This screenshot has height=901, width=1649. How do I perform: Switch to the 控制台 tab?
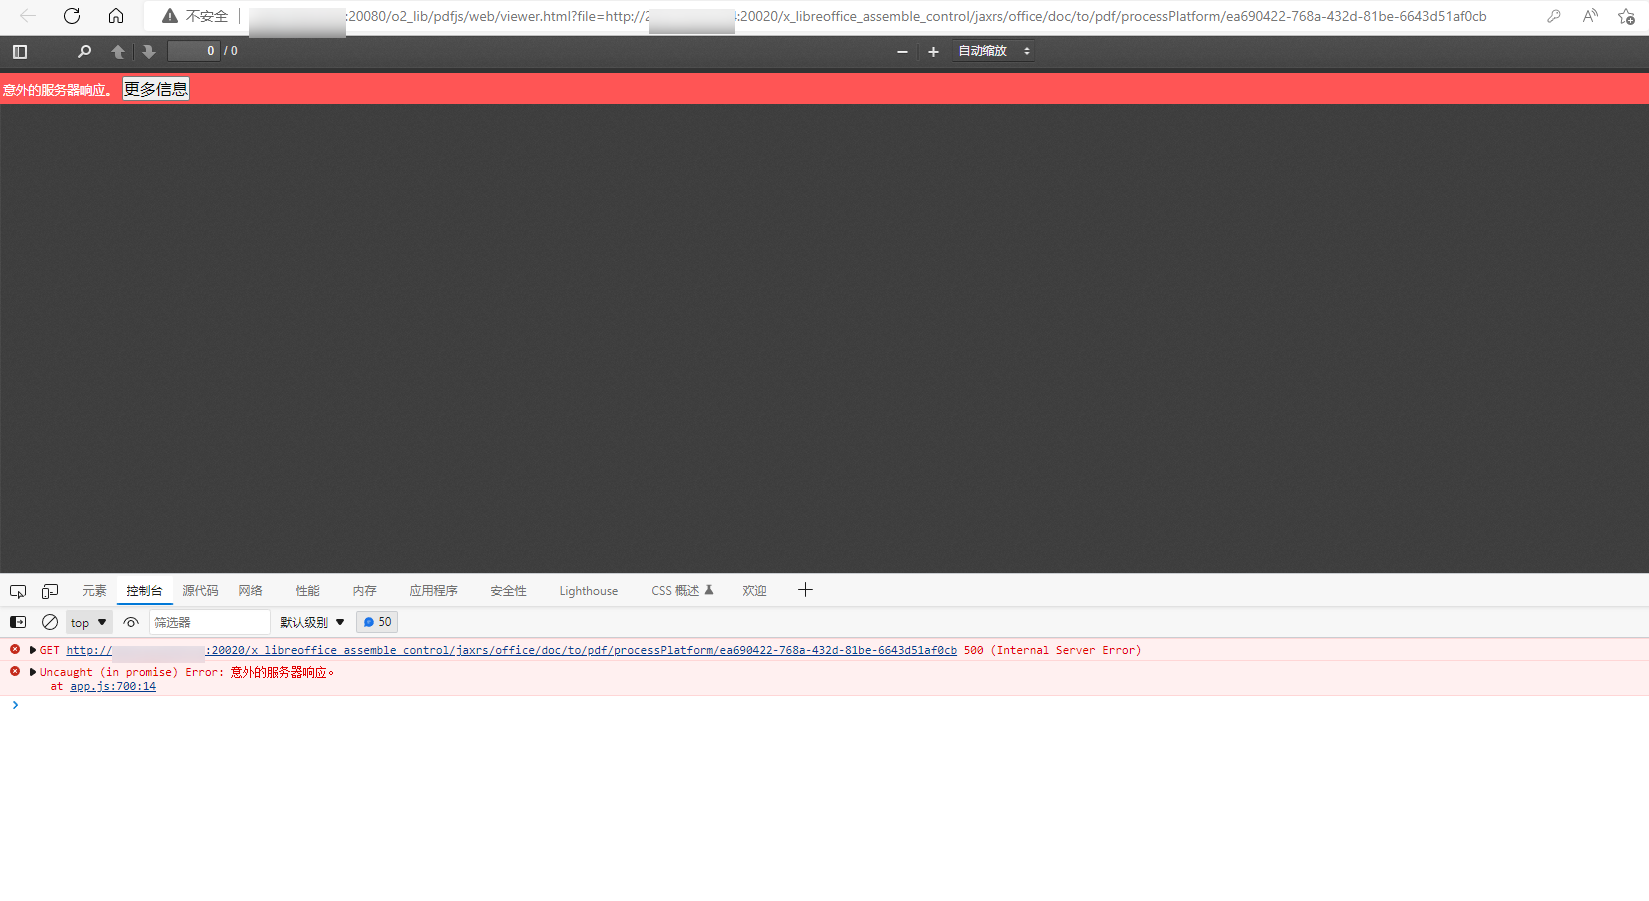(144, 591)
